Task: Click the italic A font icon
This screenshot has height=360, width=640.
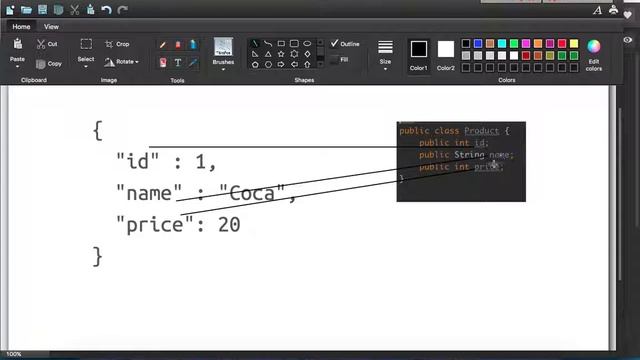Action: coord(598,10)
